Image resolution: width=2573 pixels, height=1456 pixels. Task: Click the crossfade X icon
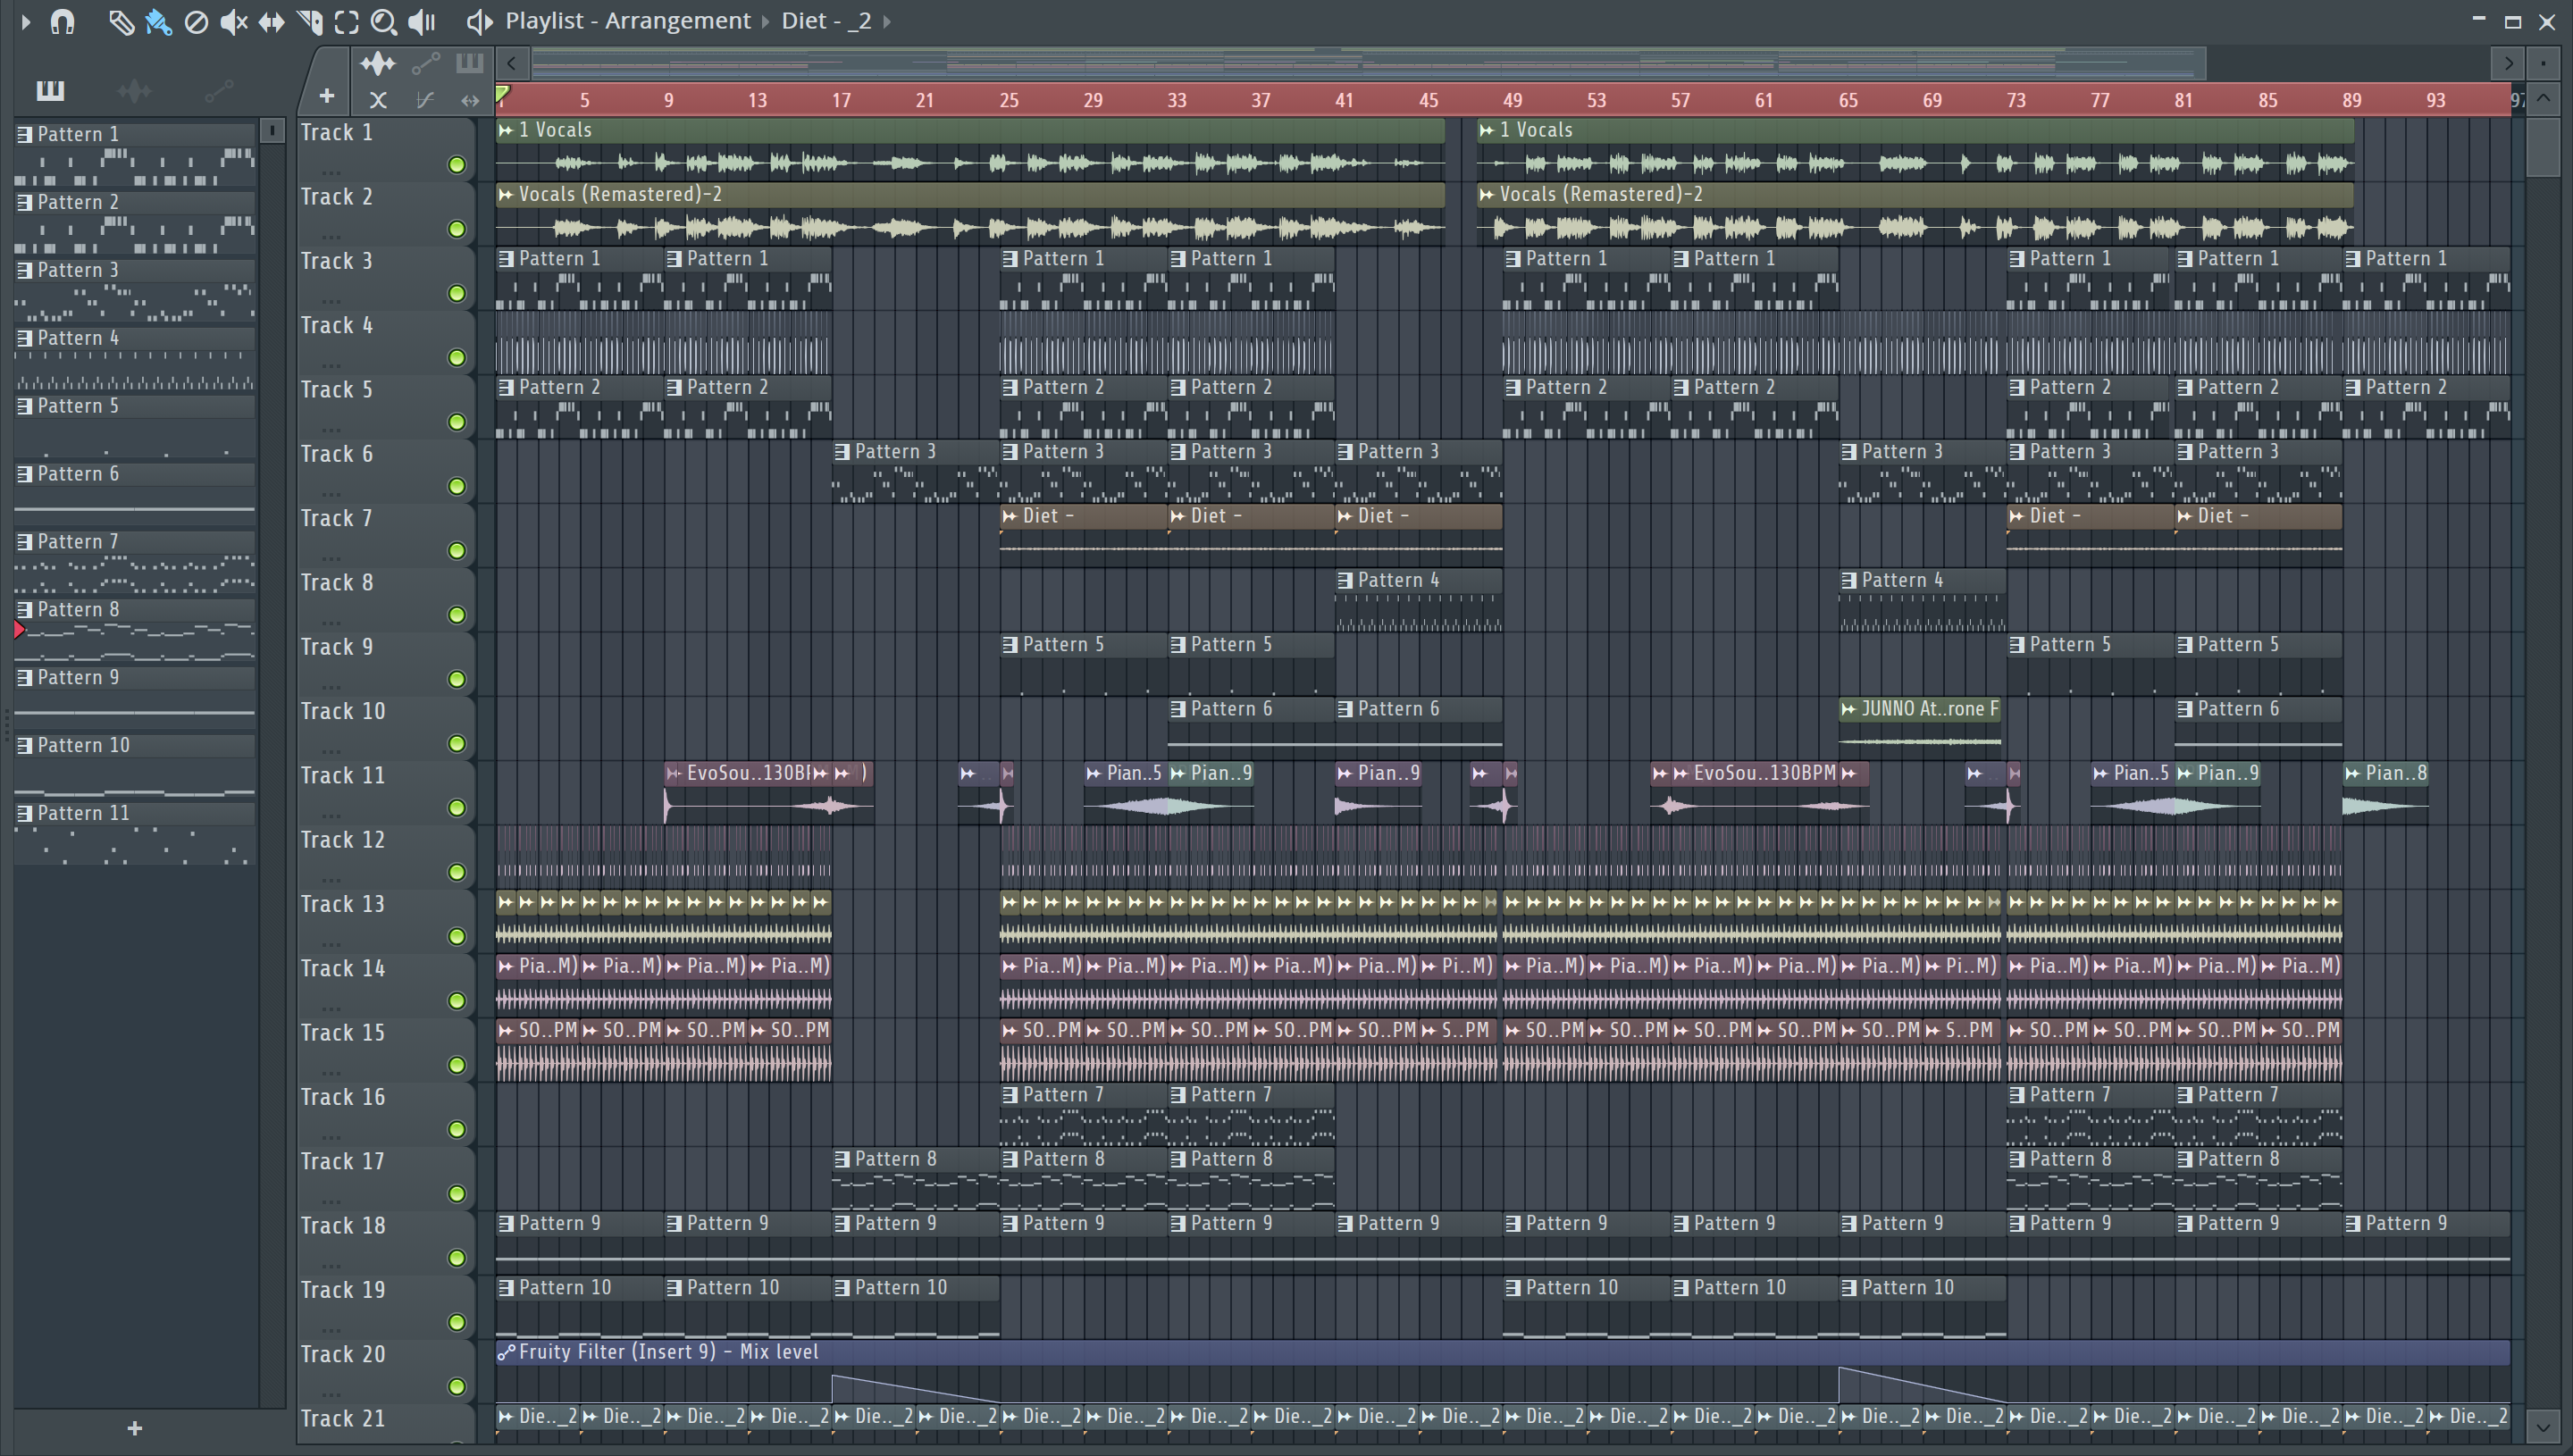click(x=378, y=100)
